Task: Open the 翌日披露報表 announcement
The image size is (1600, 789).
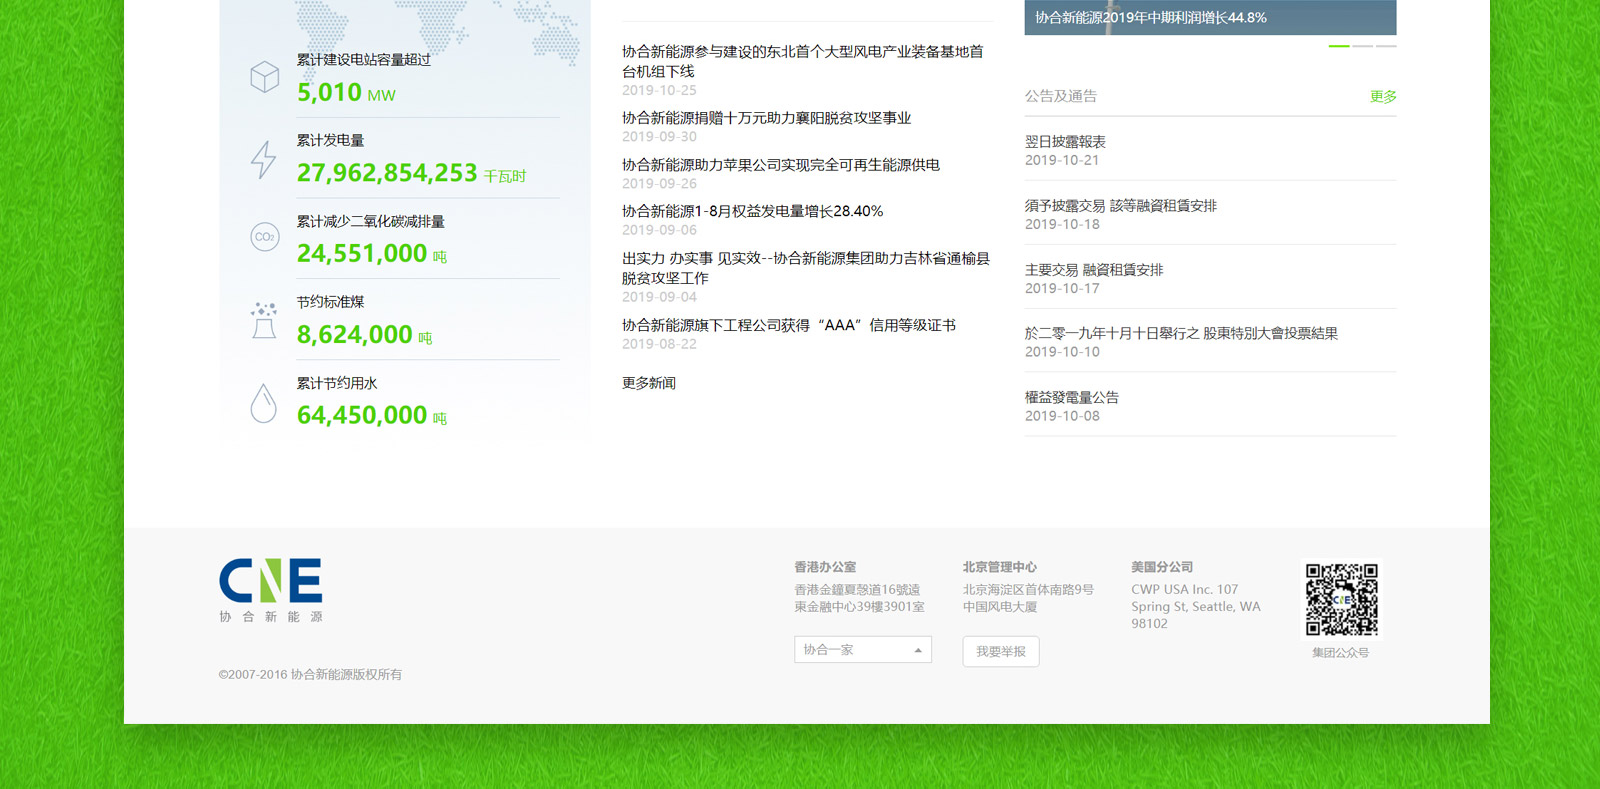Action: point(1065,142)
